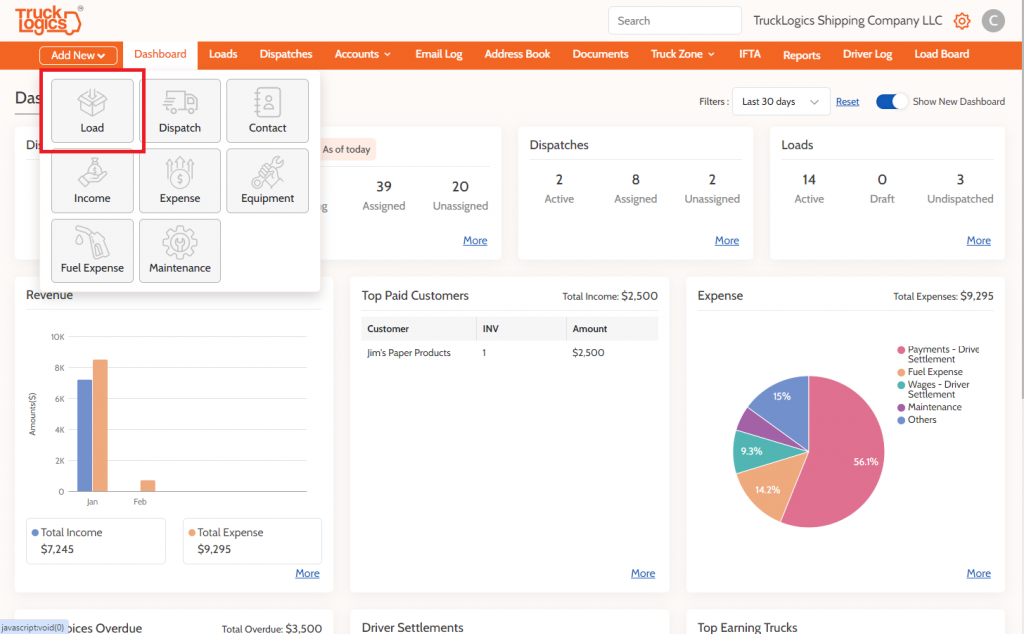This screenshot has width=1024, height=634.
Task: Click the Wages - Driver Settlement legend dot
Action: (x=901, y=385)
